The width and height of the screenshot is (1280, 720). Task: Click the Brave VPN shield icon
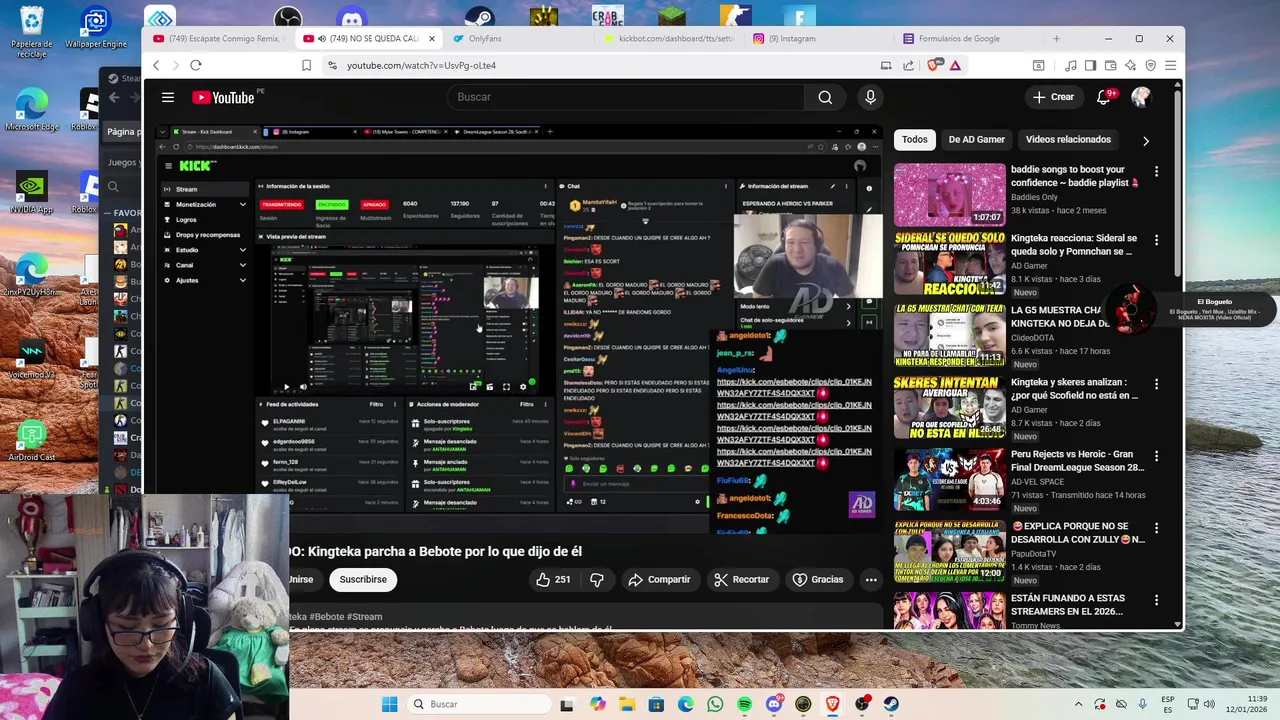point(1150,65)
